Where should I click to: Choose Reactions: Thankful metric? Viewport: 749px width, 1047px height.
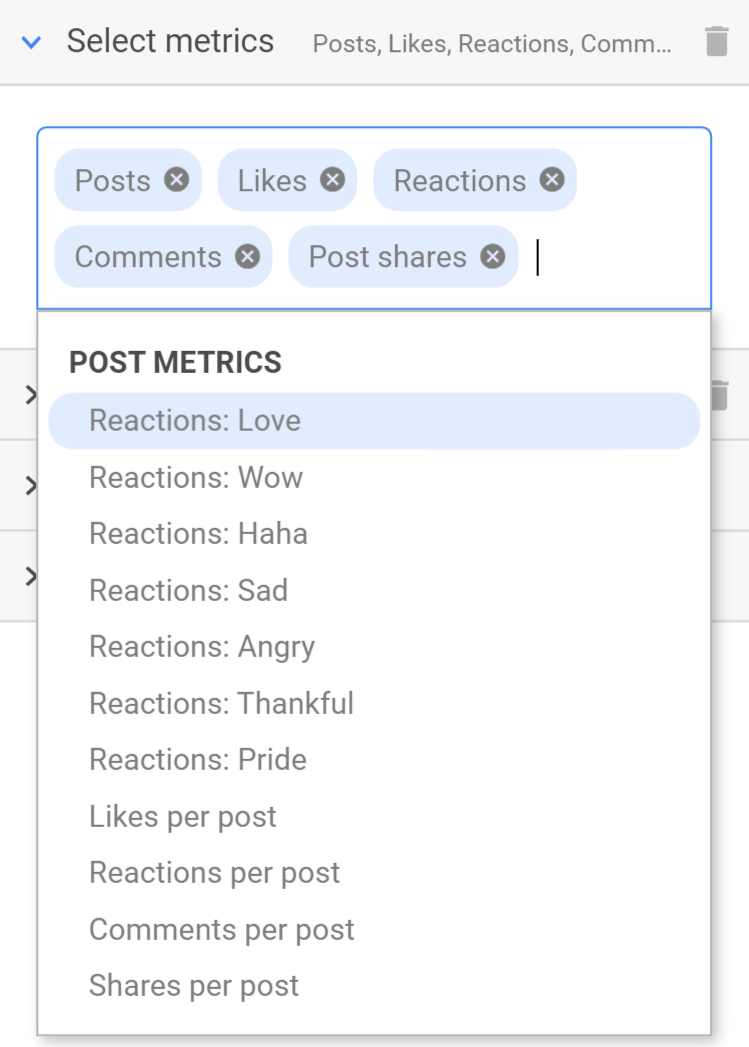click(221, 703)
